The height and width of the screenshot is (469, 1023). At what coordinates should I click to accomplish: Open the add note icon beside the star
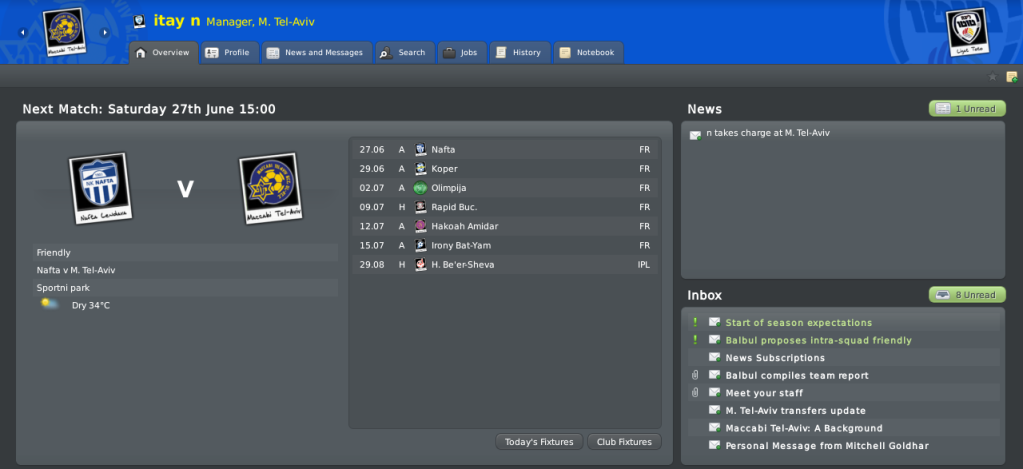tap(1012, 77)
